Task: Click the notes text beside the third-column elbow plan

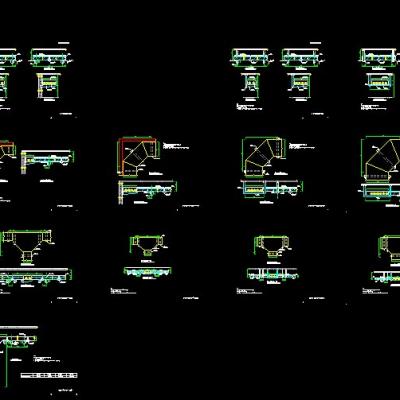Action: [x=302, y=146]
